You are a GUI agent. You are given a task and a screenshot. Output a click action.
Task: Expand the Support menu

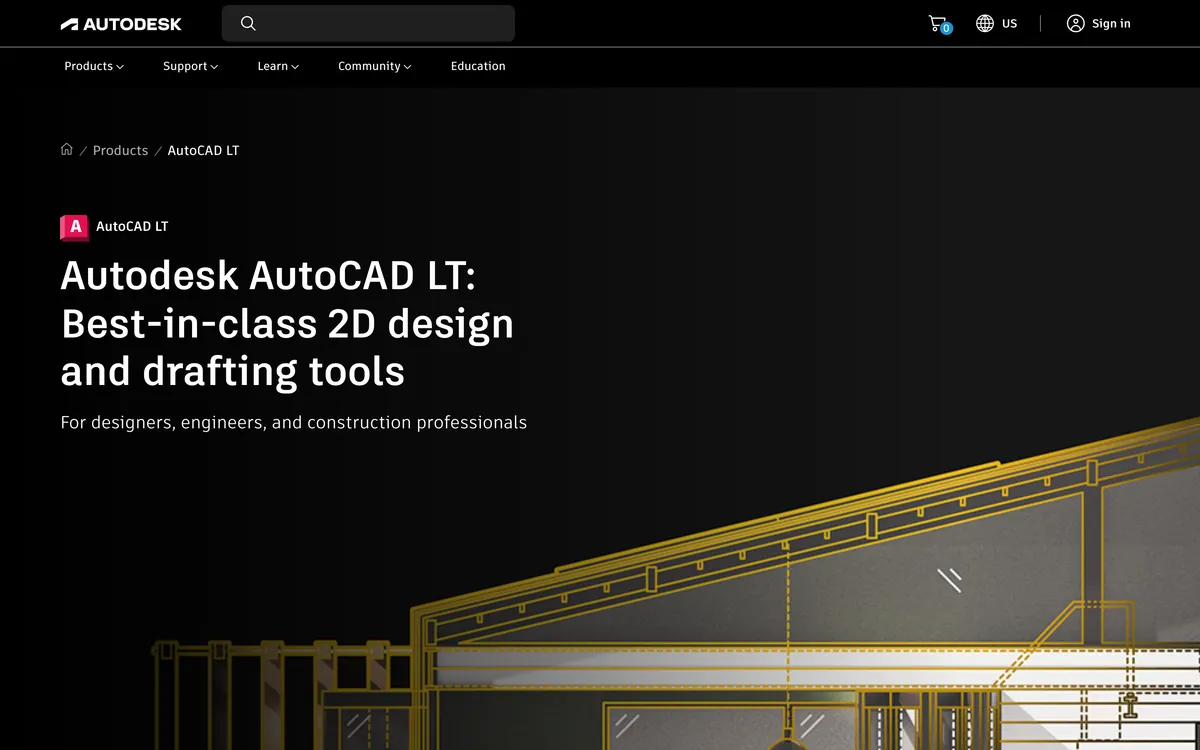tap(190, 66)
